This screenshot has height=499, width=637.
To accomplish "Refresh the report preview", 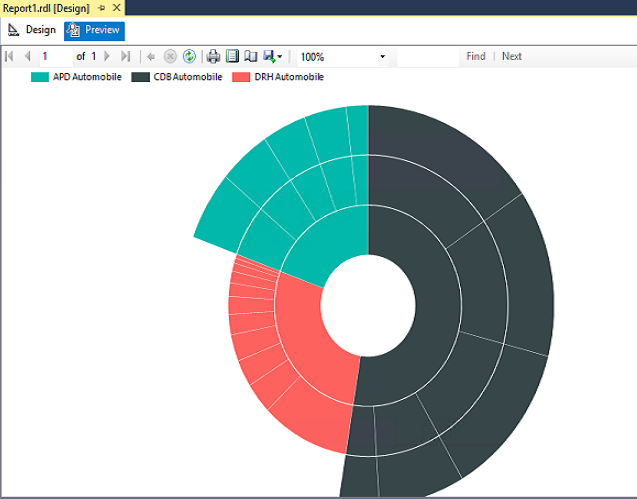I will click(189, 57).
